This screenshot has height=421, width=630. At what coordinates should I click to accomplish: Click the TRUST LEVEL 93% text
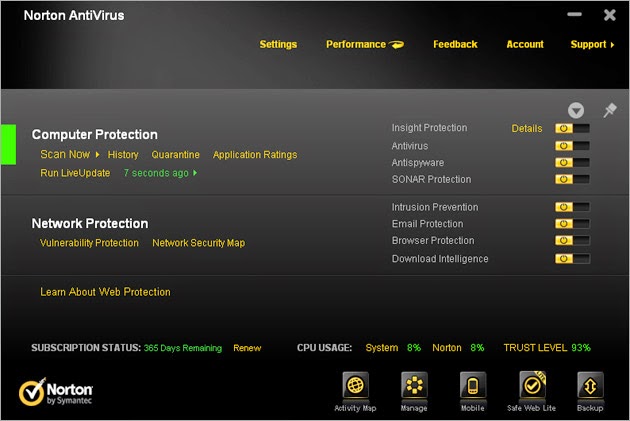point(547,348)
